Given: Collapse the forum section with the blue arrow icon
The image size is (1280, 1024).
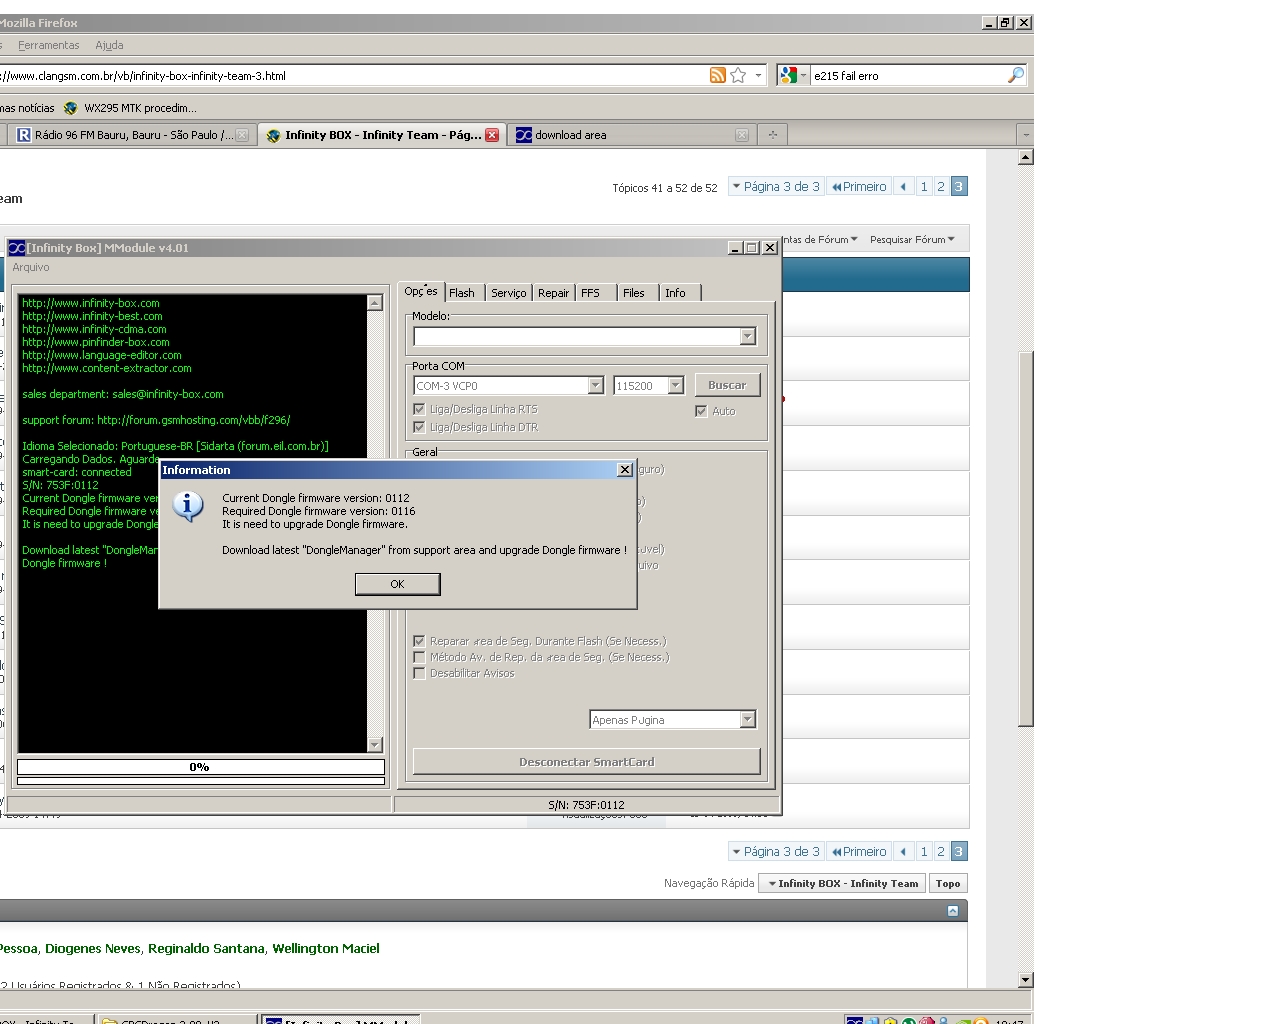Looking at the screenshot, I should (953, 911).
